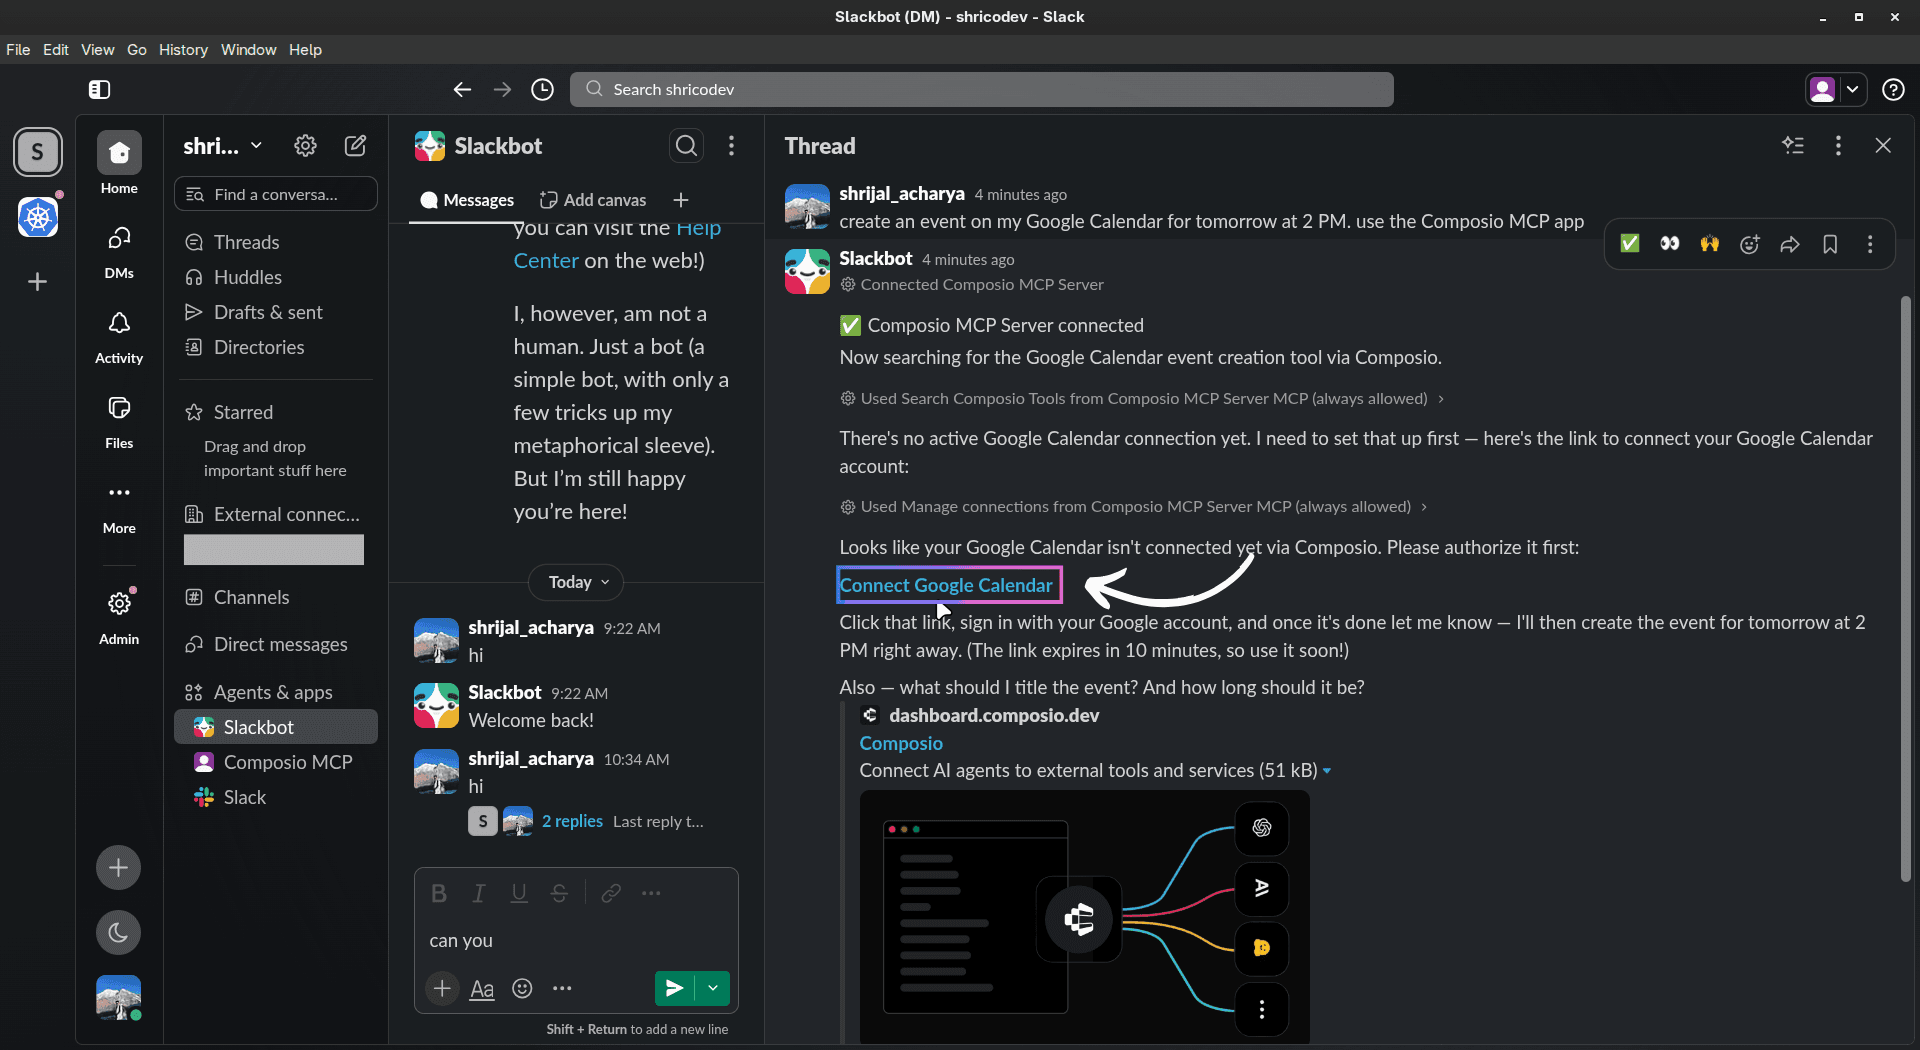Viewport: 1920px width, 1050px height.
Task: Follow the Connect Google Calendar link
Action: pos(946,586)
